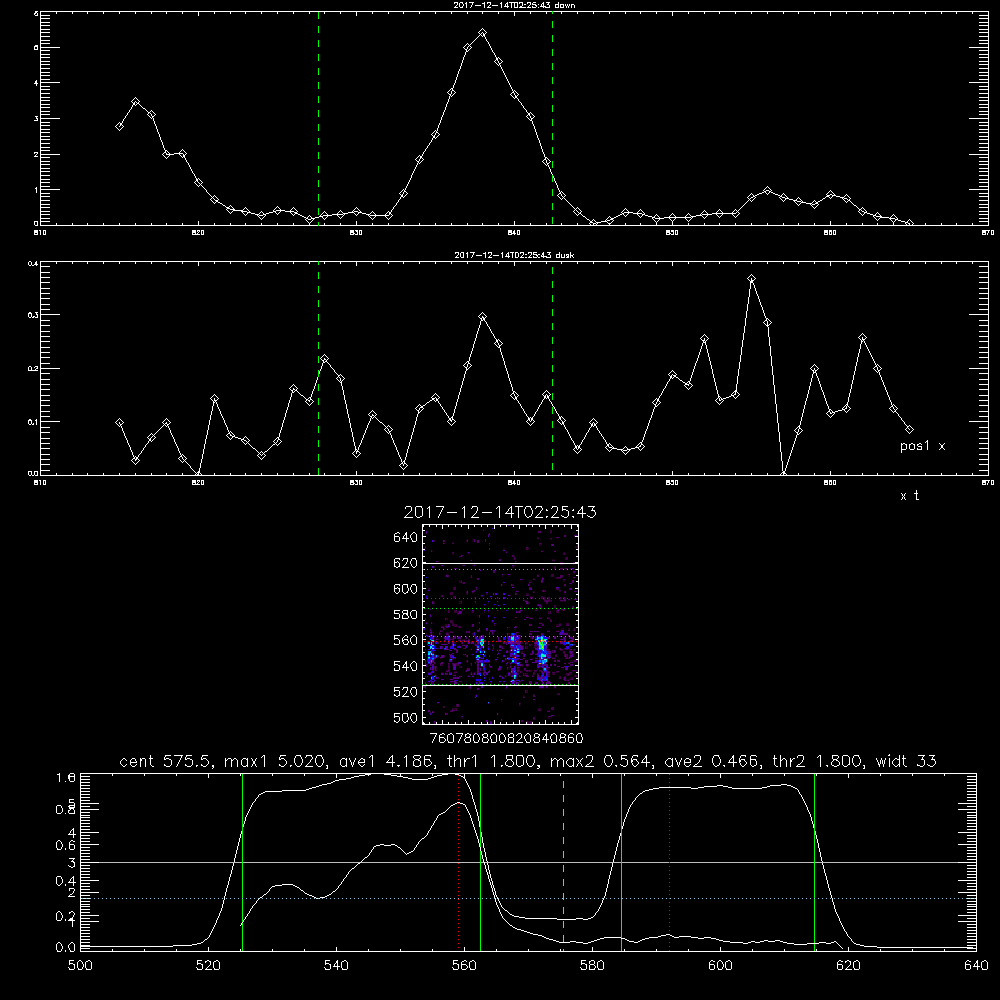Click the '580' y-axis label beside spectrogram
Screen dimensions: 1000x1000
coord(406,615)
